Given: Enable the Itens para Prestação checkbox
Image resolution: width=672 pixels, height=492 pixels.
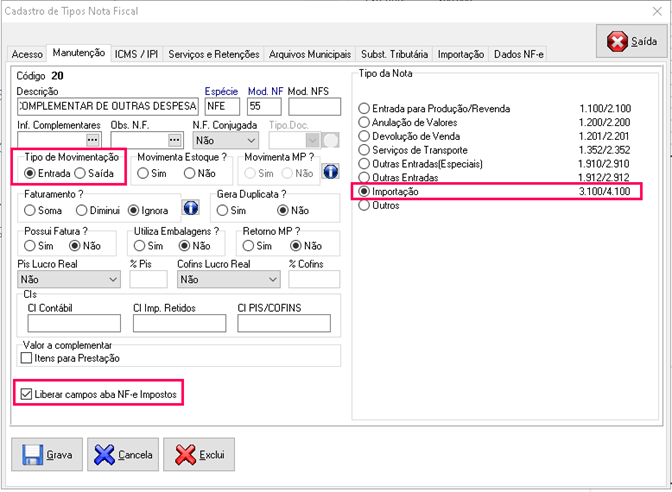Looking at the screenshot, I should click(28, 359).
